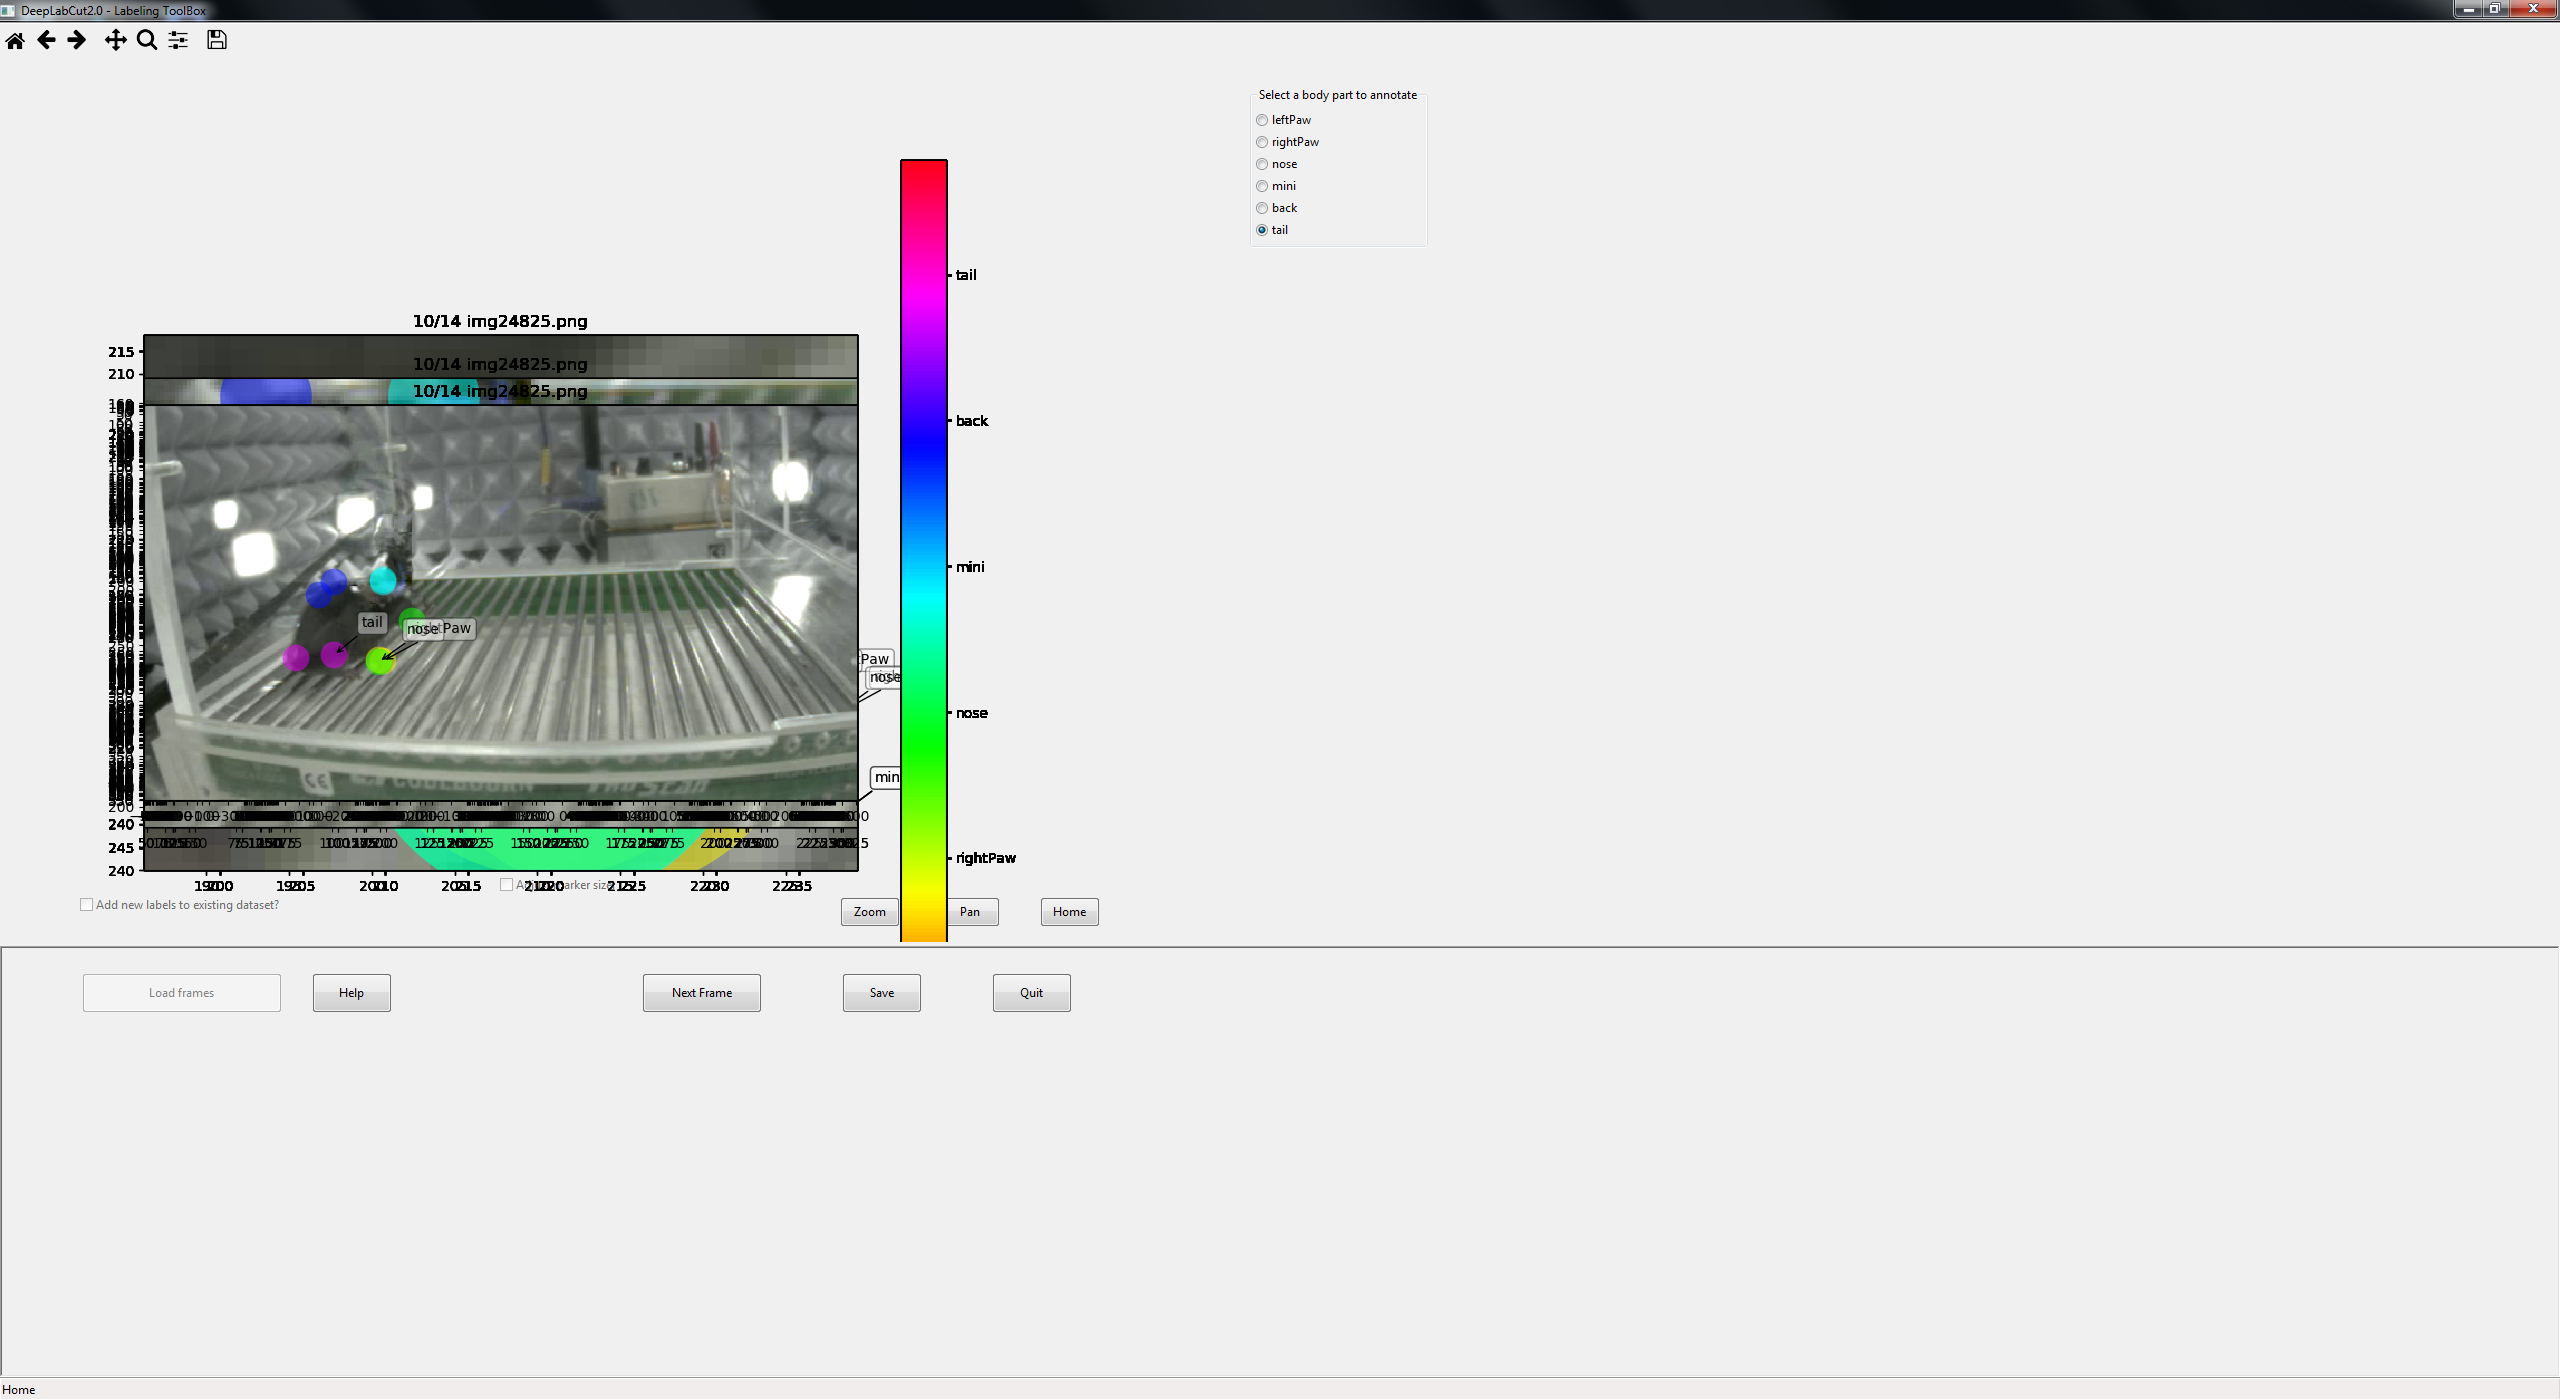Click the Home icon in the toolbar
Viewport: 2560px width, 1400px height.
(15, 41)
